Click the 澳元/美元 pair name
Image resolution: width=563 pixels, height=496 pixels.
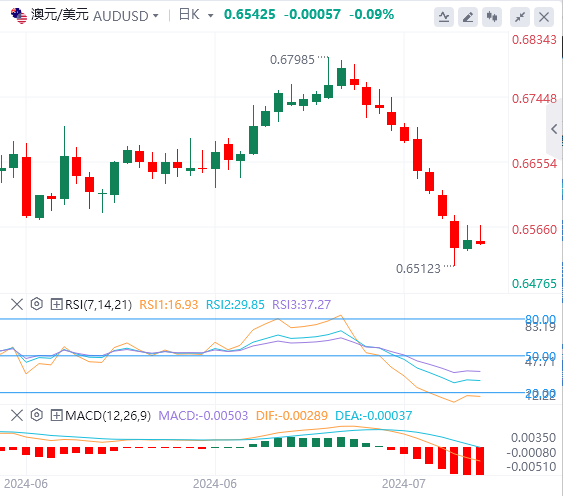[x=60, y=15]
